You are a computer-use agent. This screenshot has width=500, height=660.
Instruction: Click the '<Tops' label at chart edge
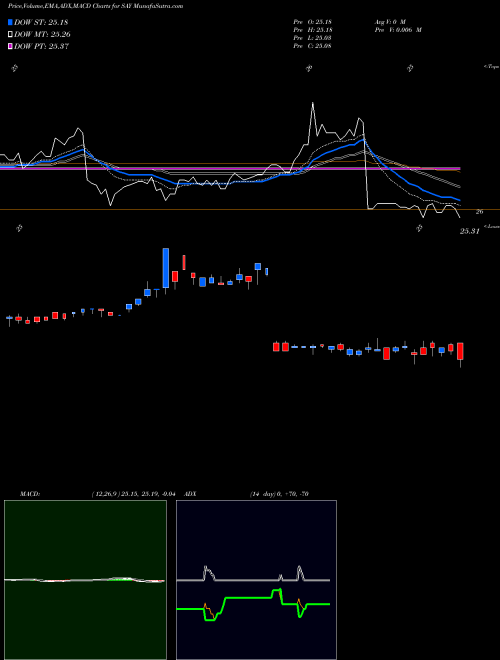(491, 67)
